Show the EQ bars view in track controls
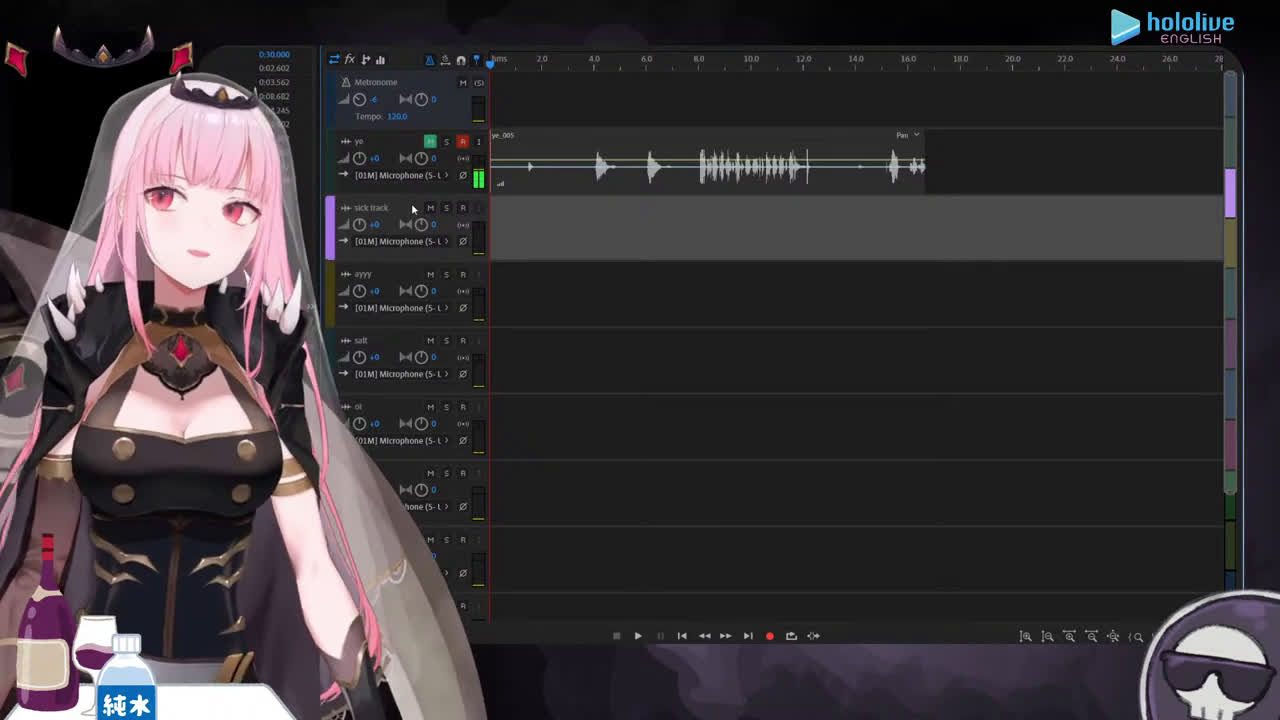This screenshot has width=1280, height=720. coord(380,60)
